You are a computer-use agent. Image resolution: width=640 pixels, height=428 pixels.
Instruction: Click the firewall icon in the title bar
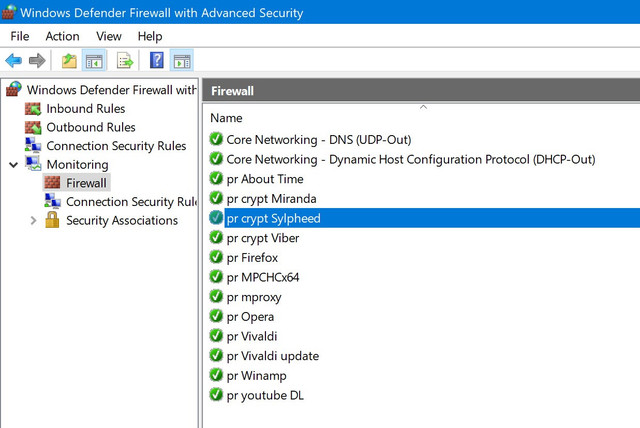9,12
